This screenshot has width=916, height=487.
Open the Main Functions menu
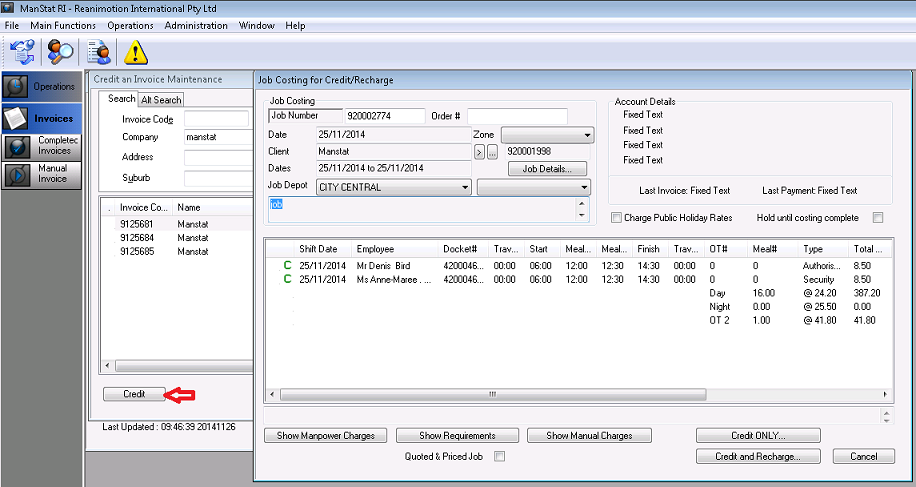(63, 26)
